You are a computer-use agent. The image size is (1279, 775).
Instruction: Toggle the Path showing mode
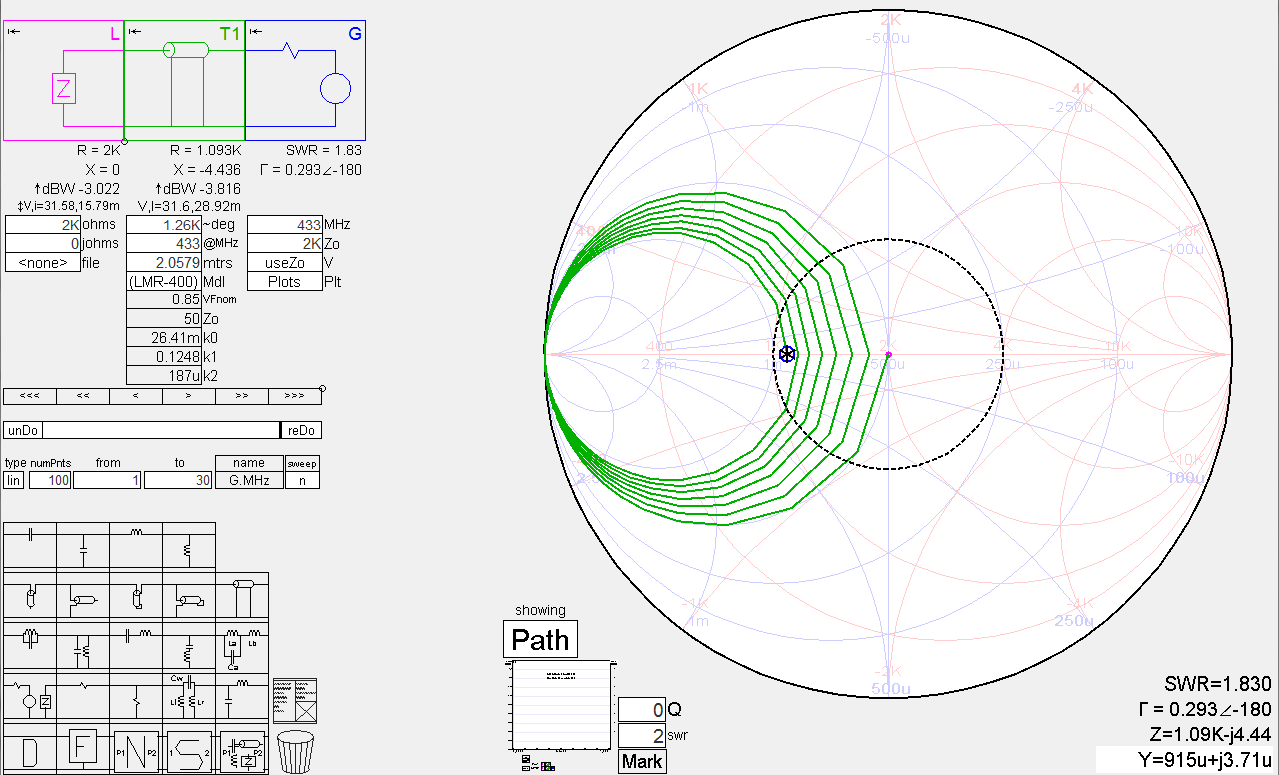click(540, 640)
